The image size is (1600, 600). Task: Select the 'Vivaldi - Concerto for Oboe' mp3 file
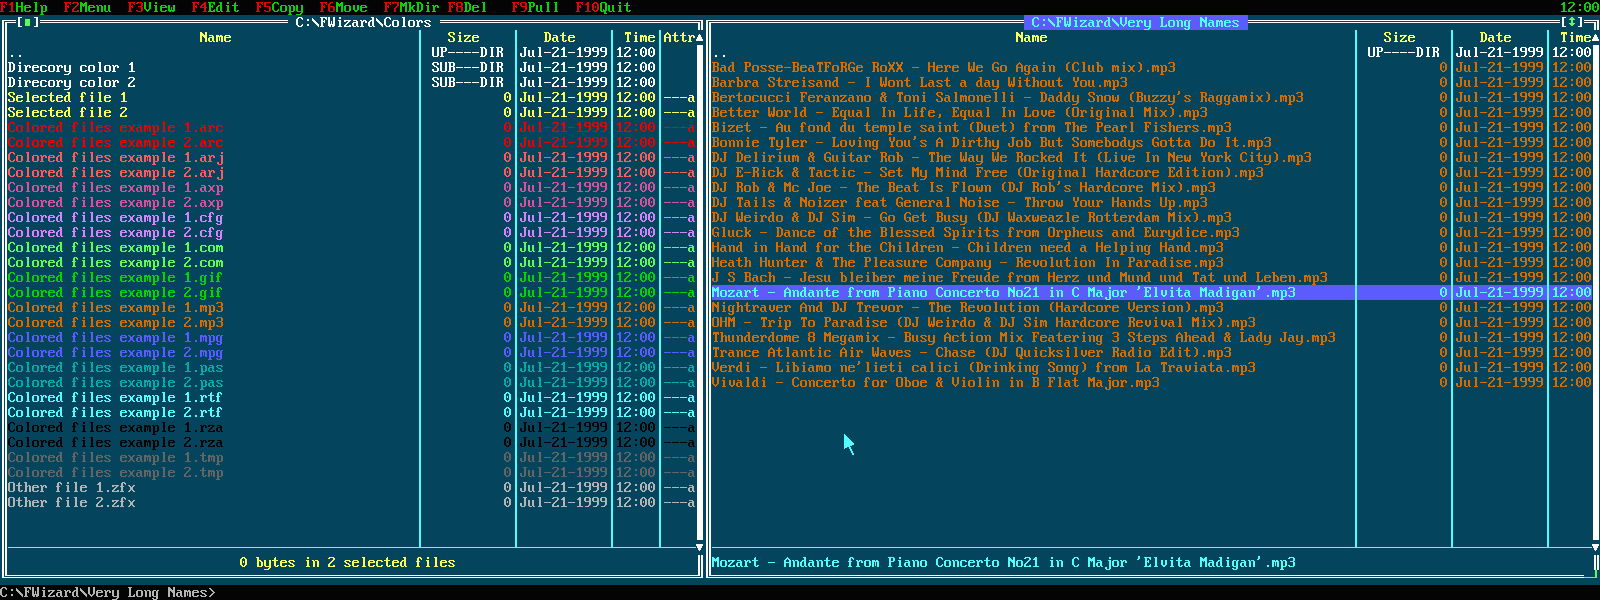(x=935, y=382)
